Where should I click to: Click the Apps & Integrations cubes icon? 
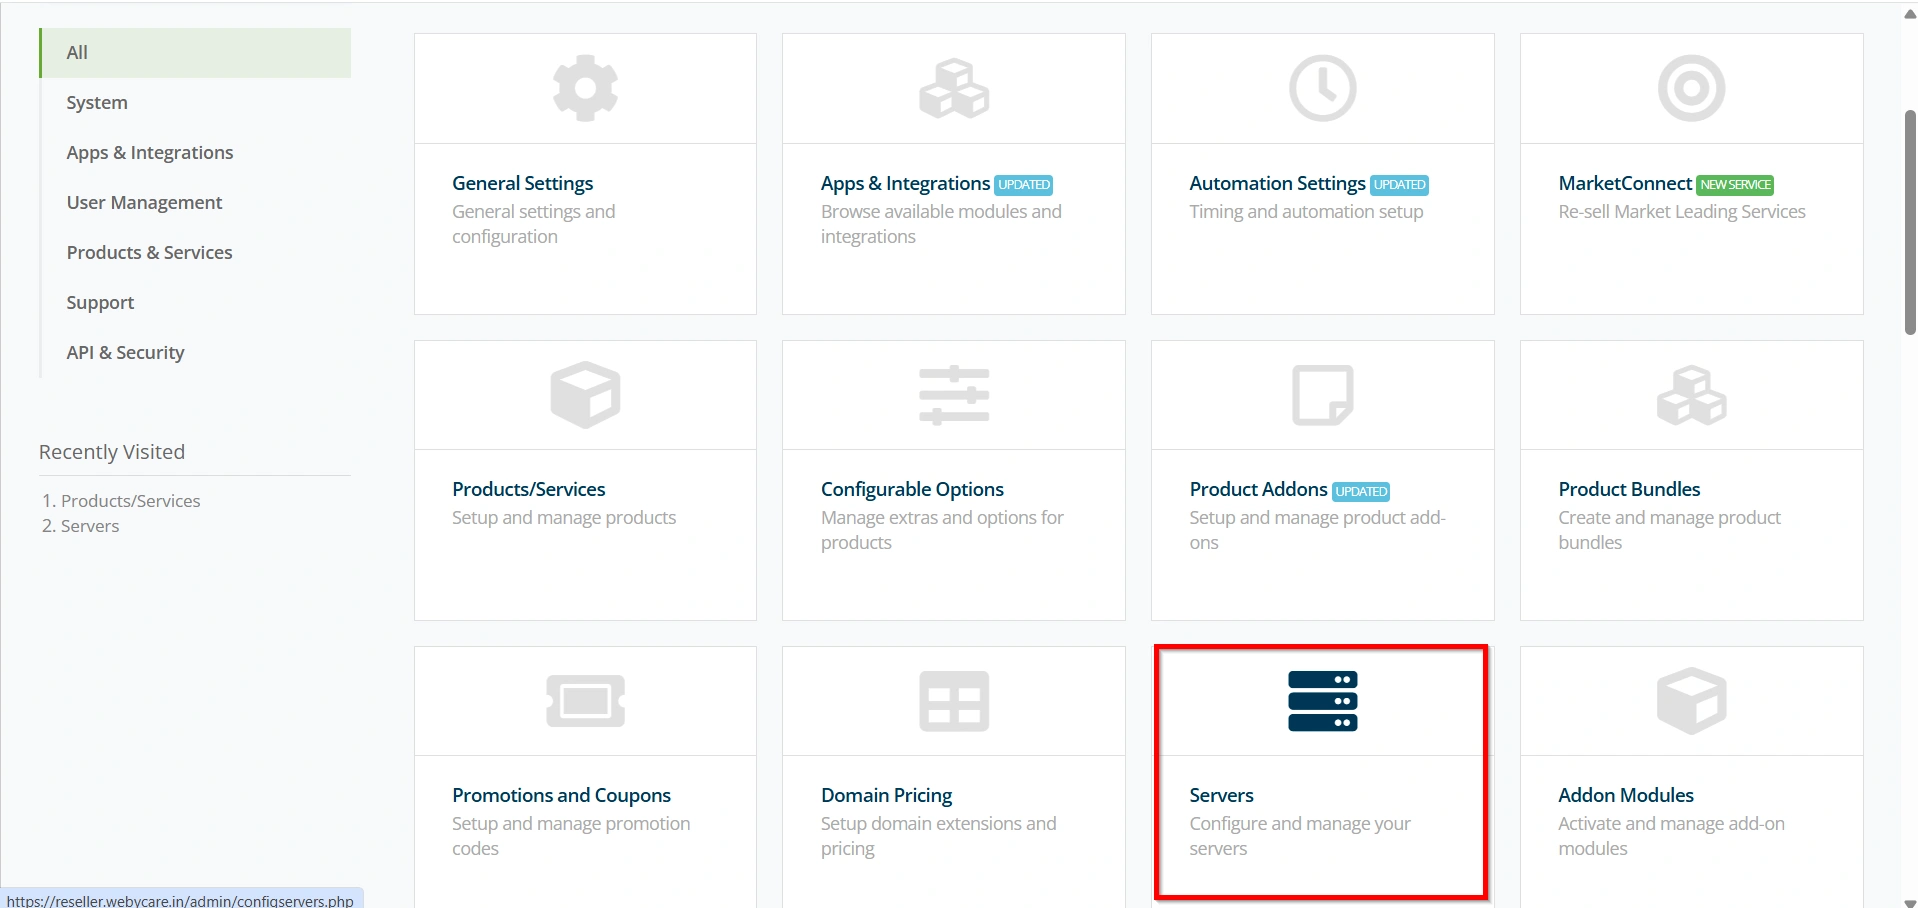954,88
